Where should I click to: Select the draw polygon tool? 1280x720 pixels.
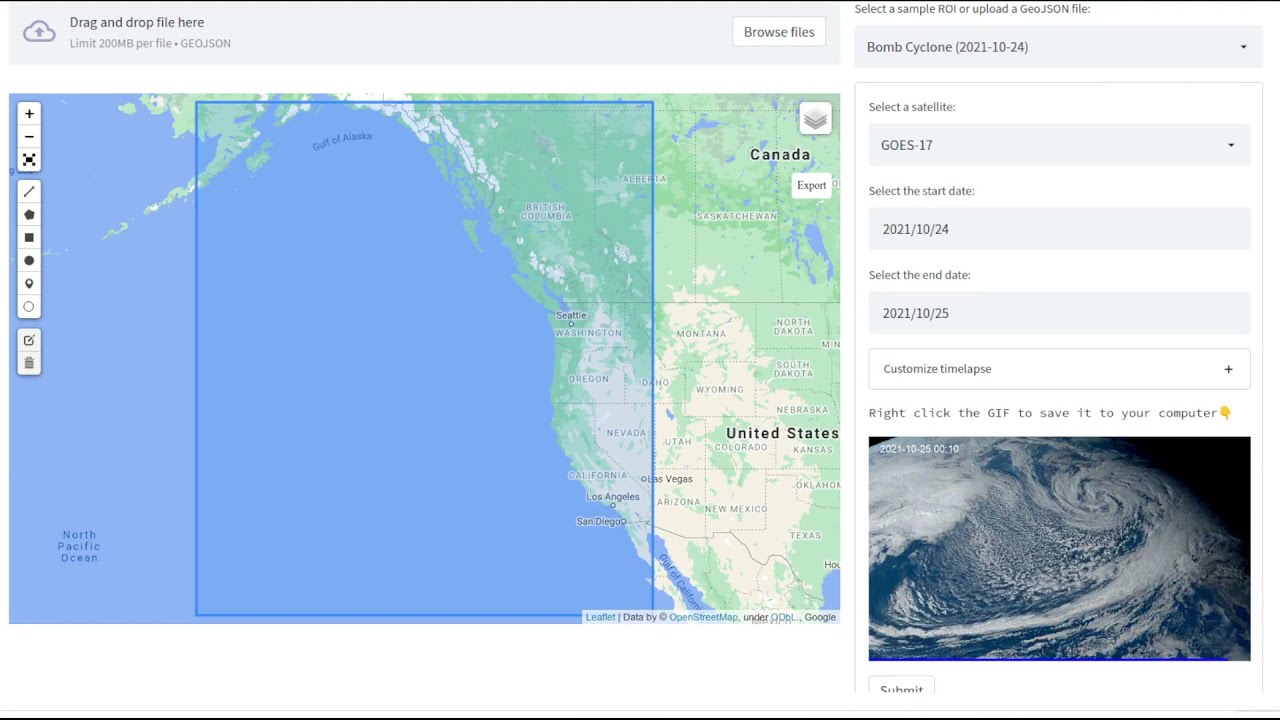coord(29,214)
